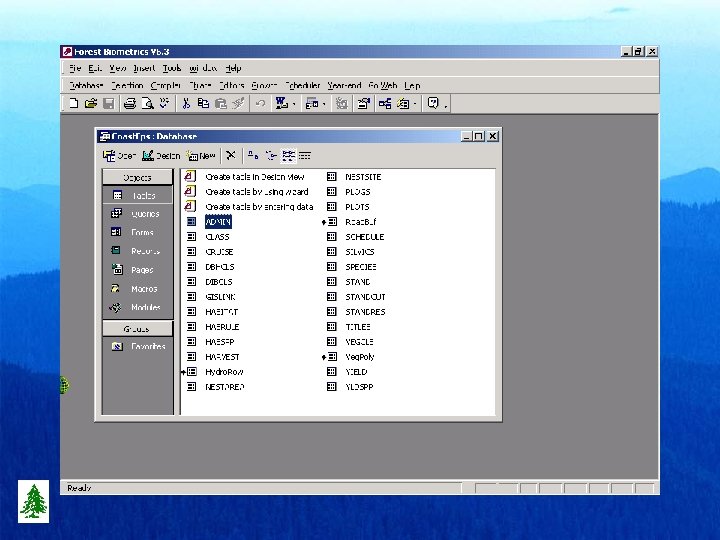
Task: Click the Print toolbar icon
Action: (x=130, y=103)
